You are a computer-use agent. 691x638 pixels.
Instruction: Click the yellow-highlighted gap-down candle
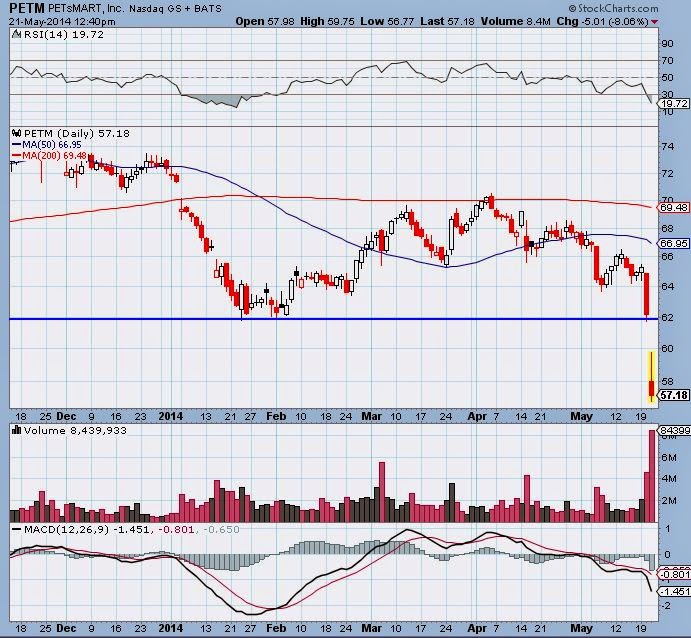click(x=652, y=377)
